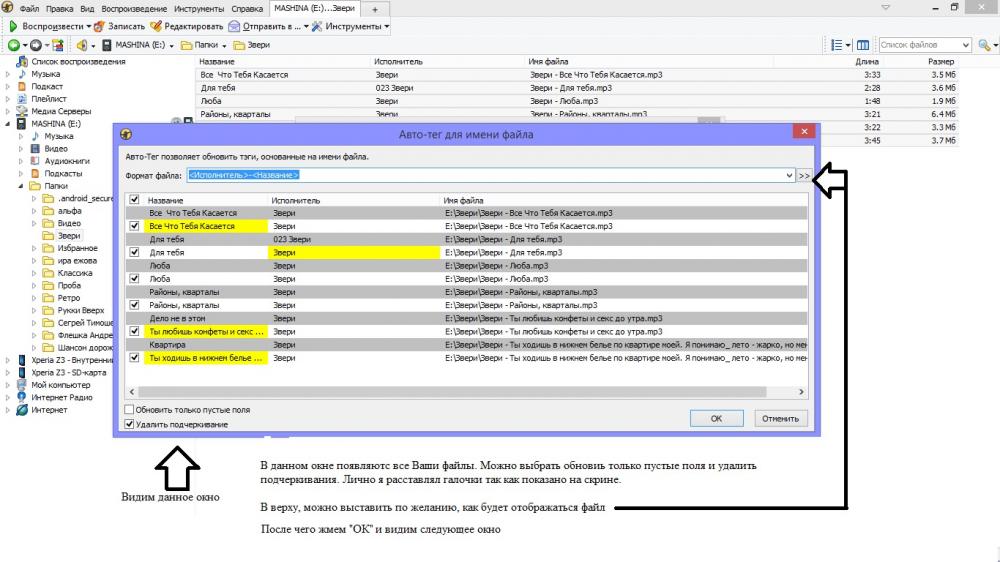The width and height of the screenshot is (1000, 562).
Task: Click the Up-one-level folder tree icon
Action: pyautogui.click(x=58, y=45)
